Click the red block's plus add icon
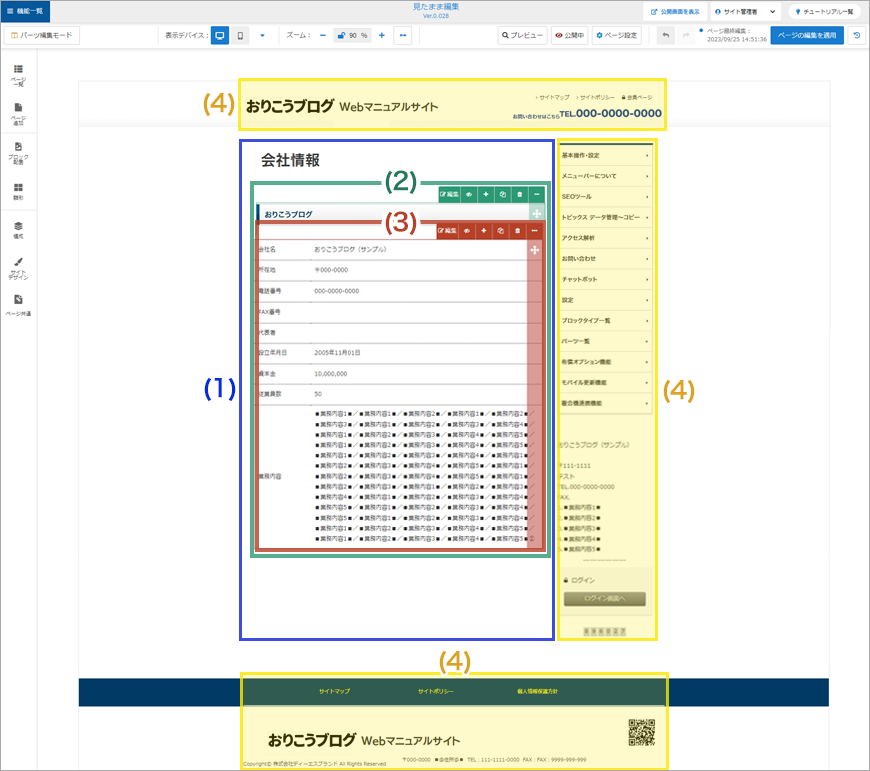Viewport: 870px width, 771px height. tap(483, 231)
